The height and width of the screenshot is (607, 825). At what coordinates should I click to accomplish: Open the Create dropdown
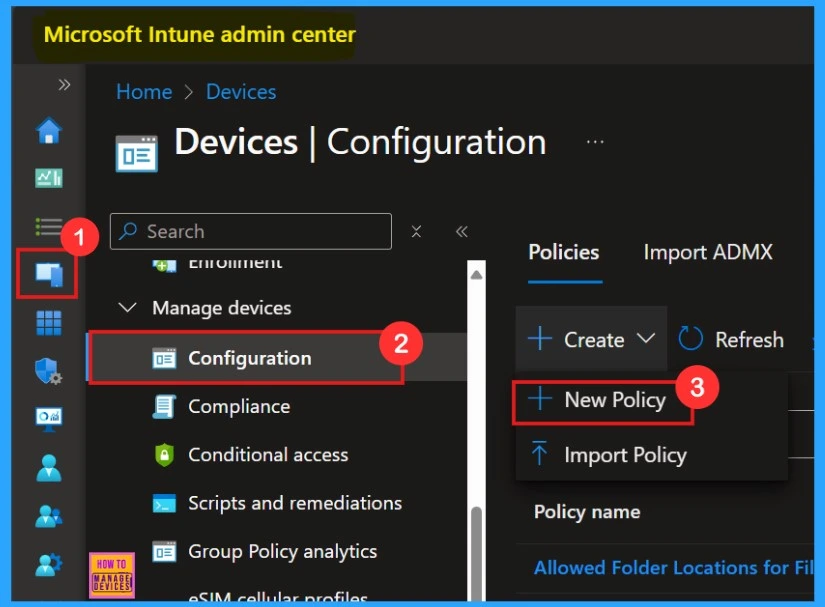(x=591, y=339)
